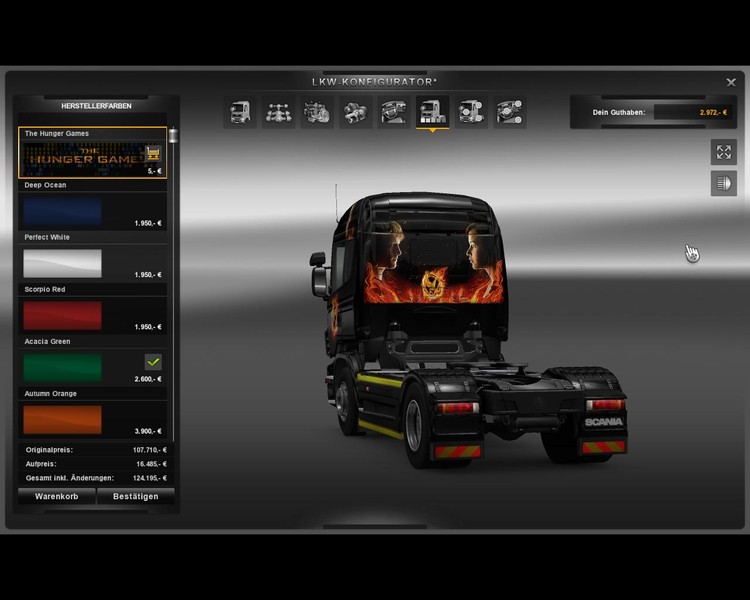Click the 'Scorpio Red' label

click(x=45, y=289)
